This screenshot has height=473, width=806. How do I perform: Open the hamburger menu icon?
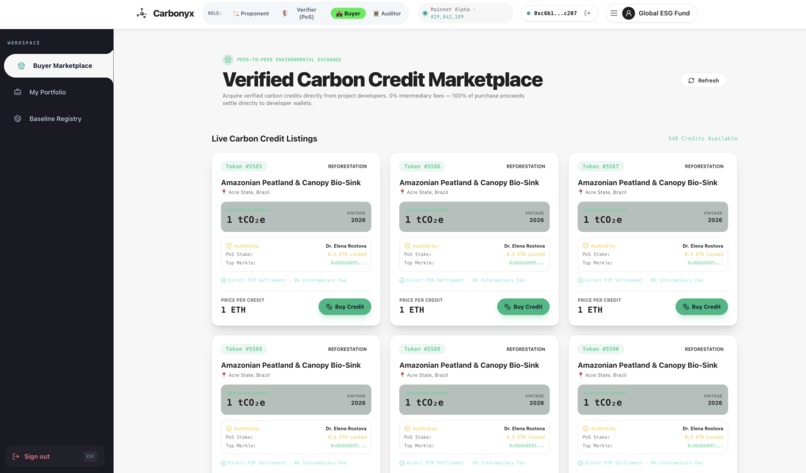[x=613, y=13]
